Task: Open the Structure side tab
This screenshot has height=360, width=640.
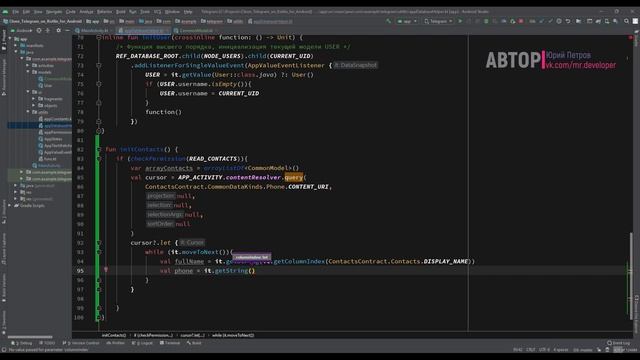Action: point(4,211)
